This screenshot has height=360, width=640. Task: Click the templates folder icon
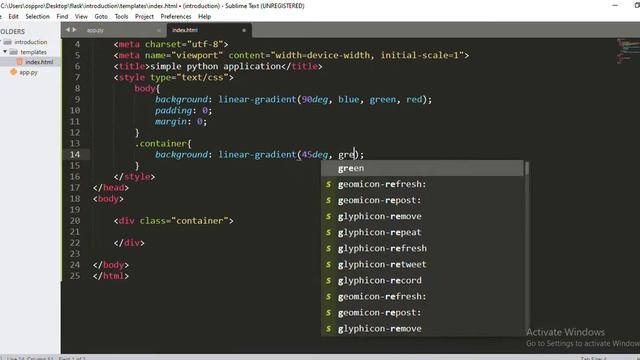(14, 52)
